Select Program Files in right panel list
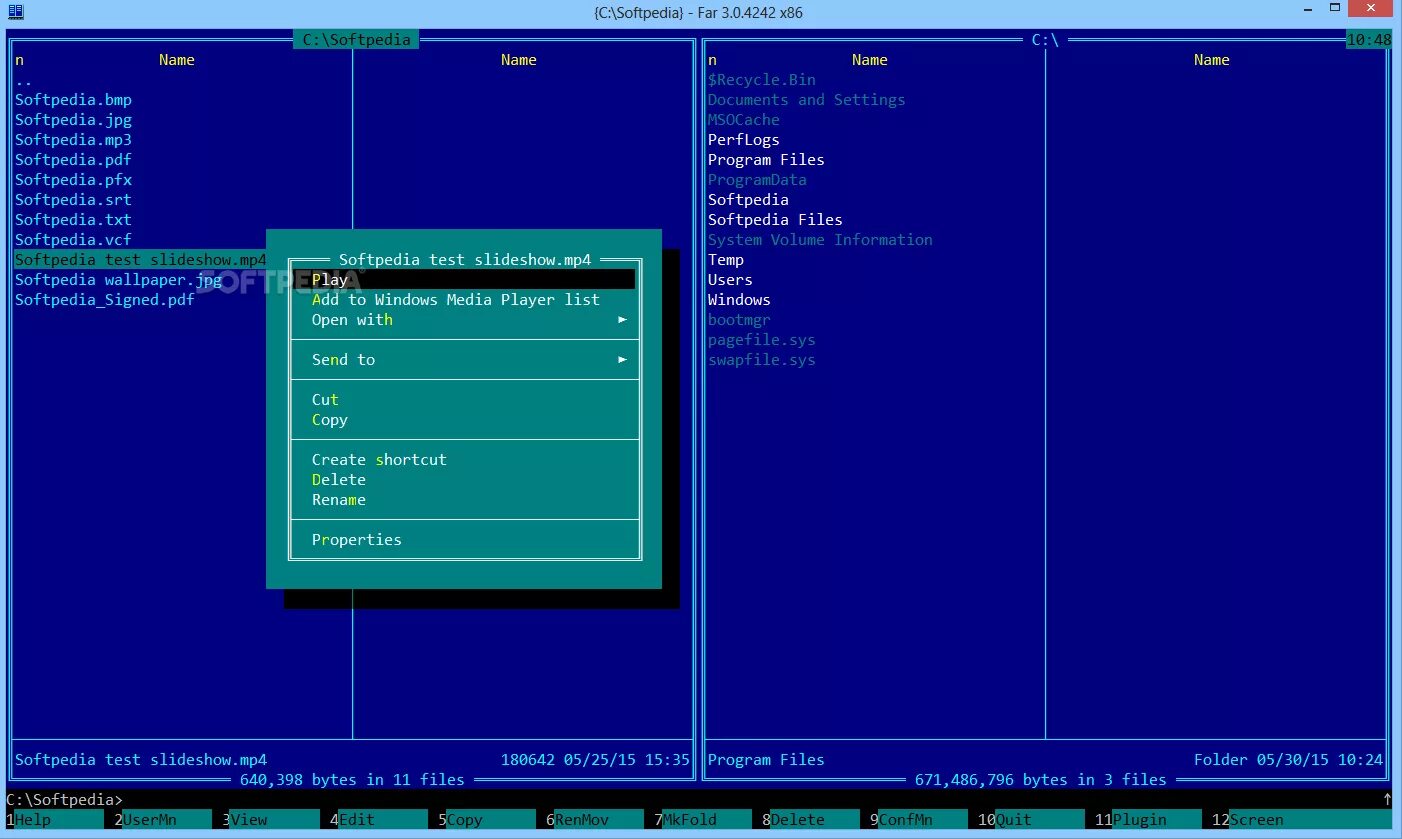The height and width of the screenshot is (839, 1402). point(766,160)
